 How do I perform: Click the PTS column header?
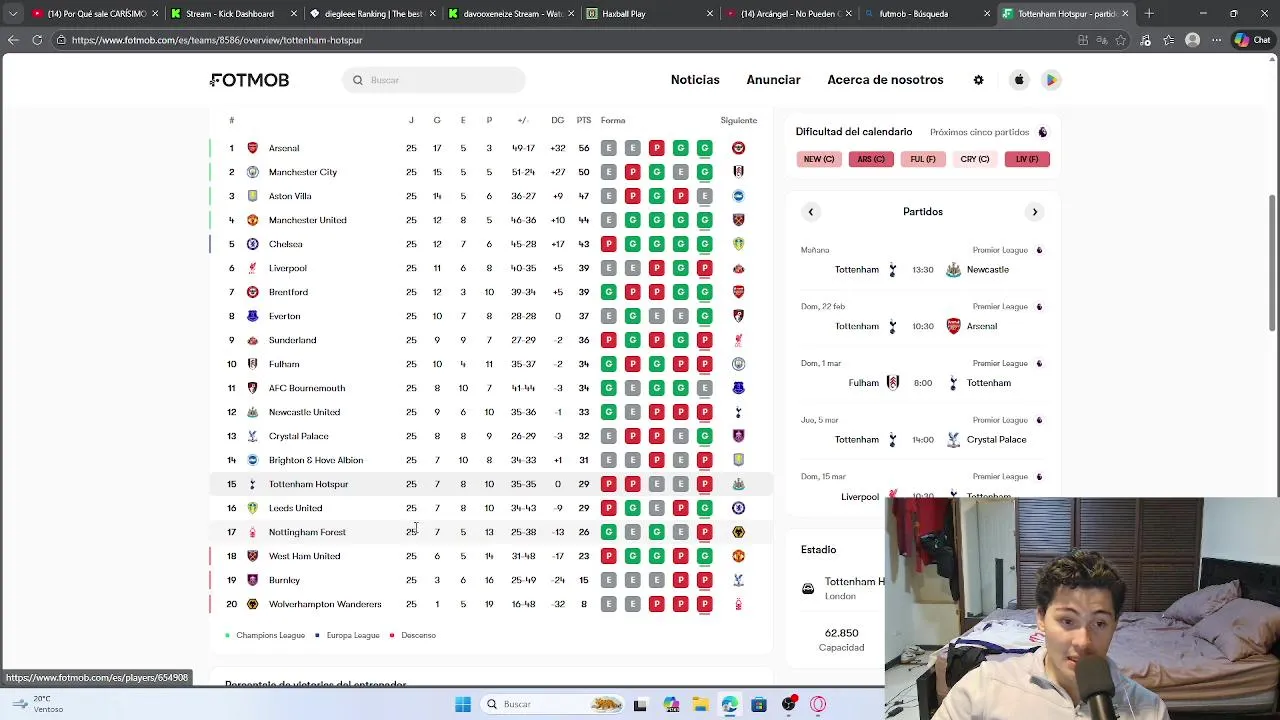click(583, 120)
